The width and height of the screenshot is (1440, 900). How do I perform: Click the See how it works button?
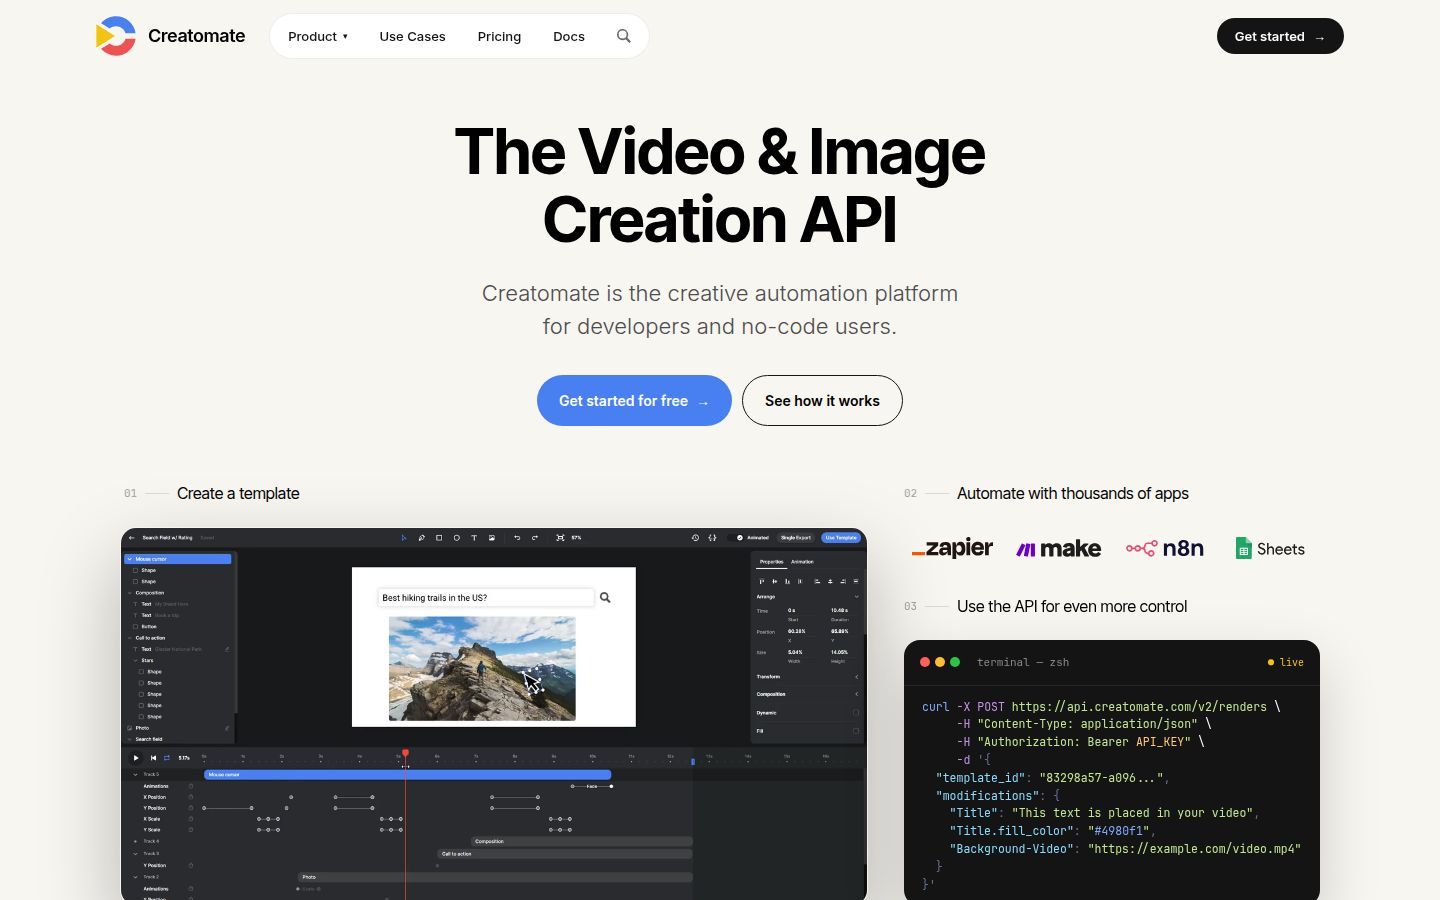(822, 400)
